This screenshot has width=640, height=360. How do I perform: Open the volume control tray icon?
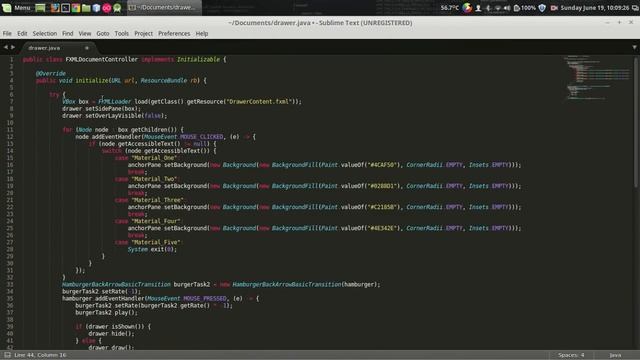[507, 8]
